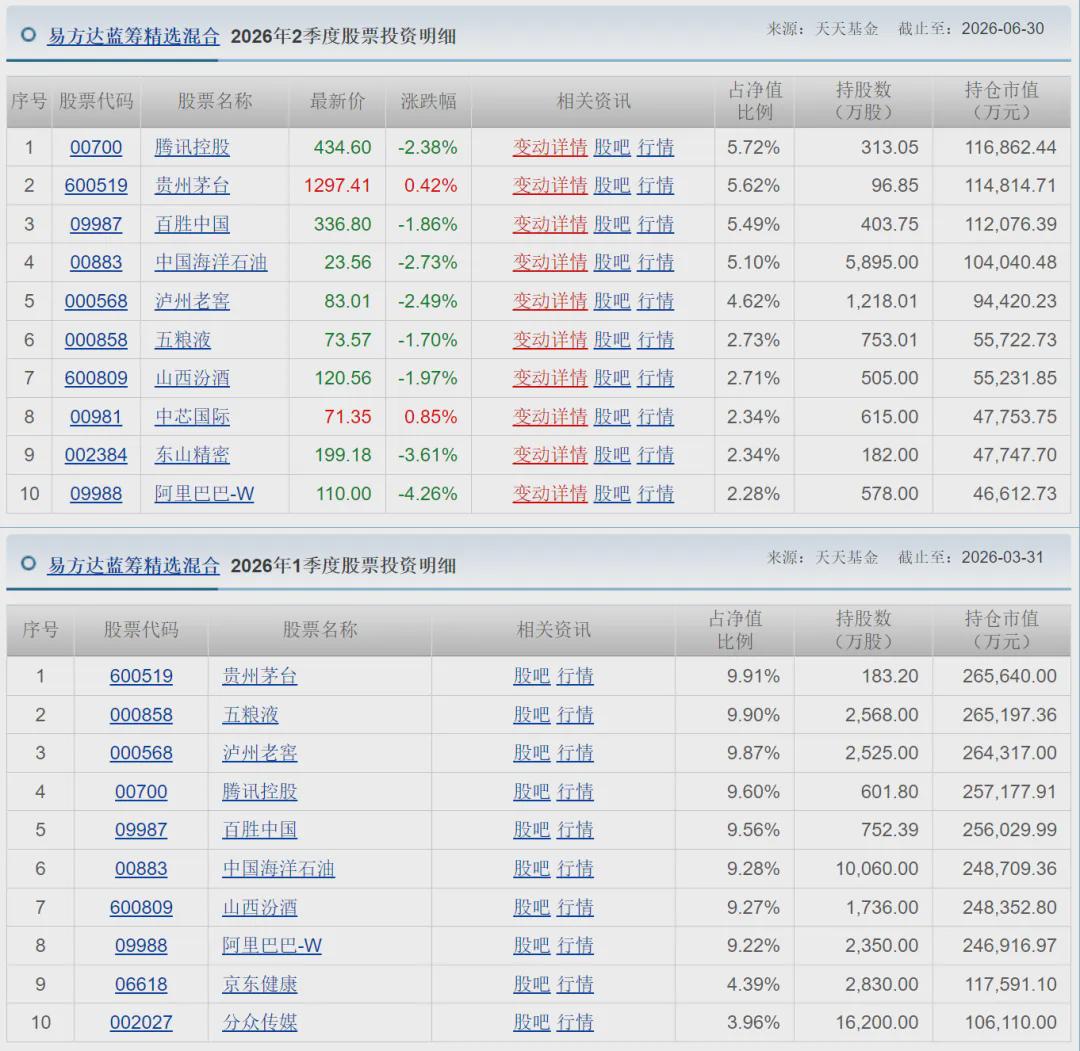Open stock code 09988 in 2季度 table
Image resolution: width=1080 pixels, height=1051 pixels.
tap(96, 494)
